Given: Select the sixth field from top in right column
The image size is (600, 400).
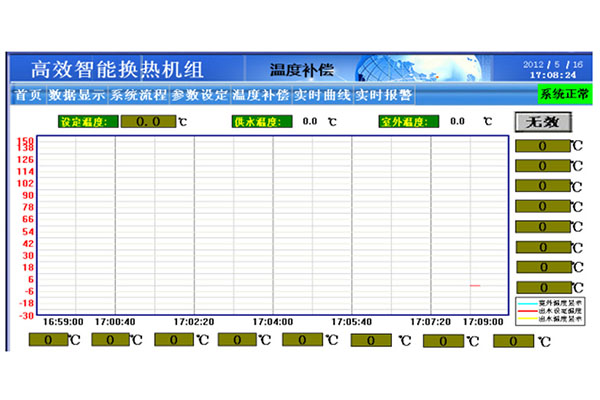Looking at the screenshot, I should tap(544, 247).
